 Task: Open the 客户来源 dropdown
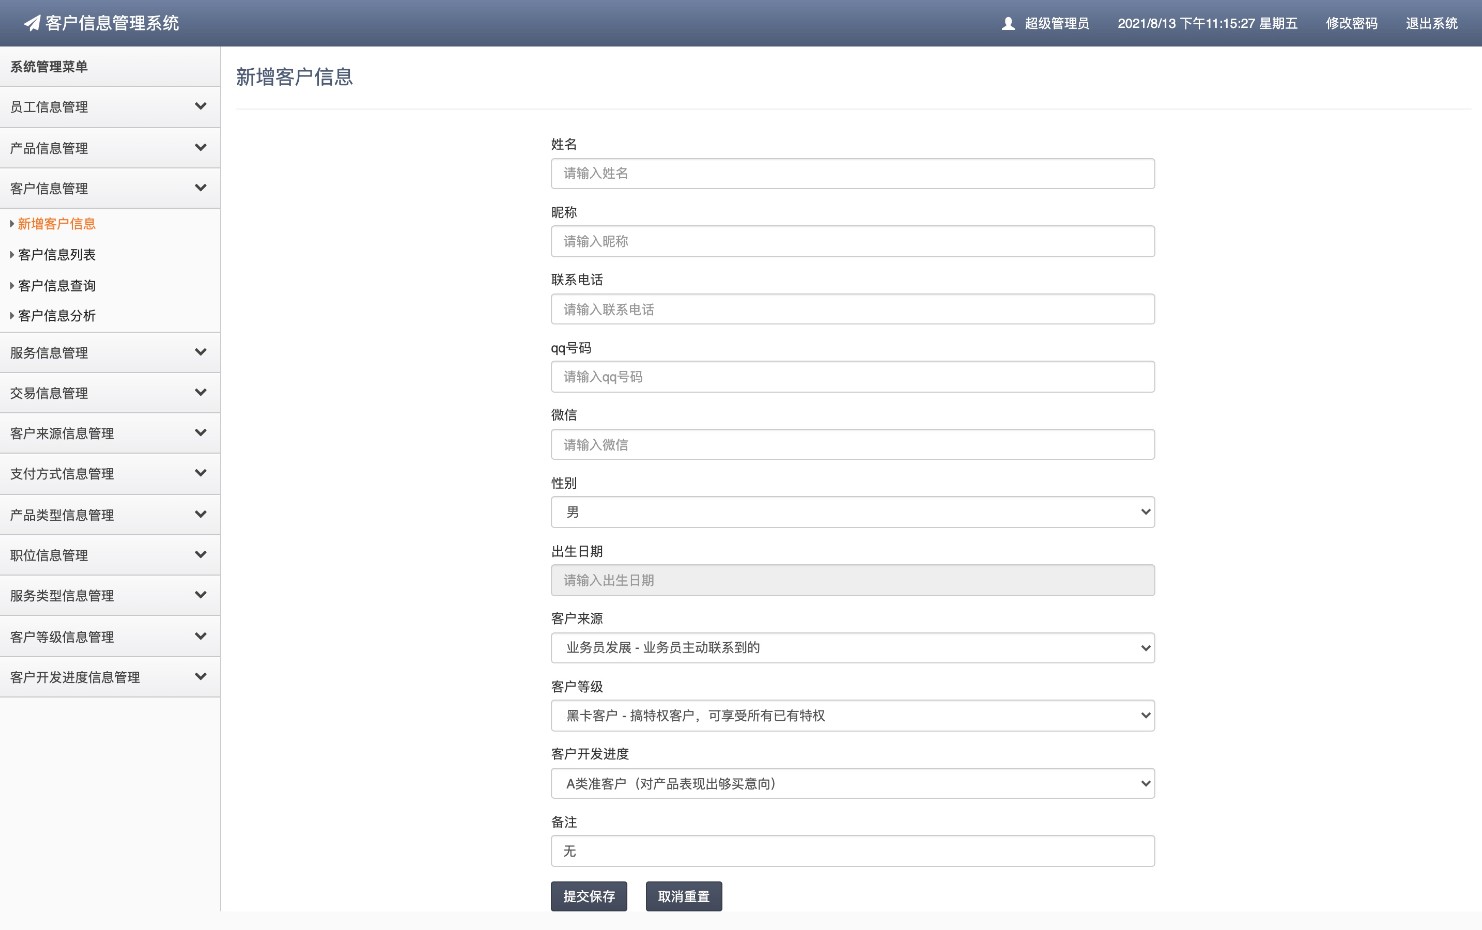click(853, 648)
